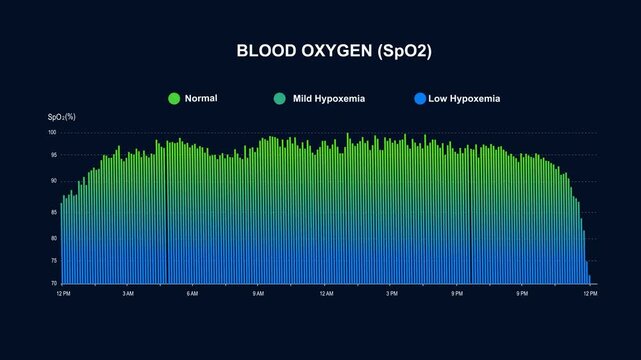Click the 6 AM time axis label
The width and height of the screenshot is (641, 360).
click(192, 293)
